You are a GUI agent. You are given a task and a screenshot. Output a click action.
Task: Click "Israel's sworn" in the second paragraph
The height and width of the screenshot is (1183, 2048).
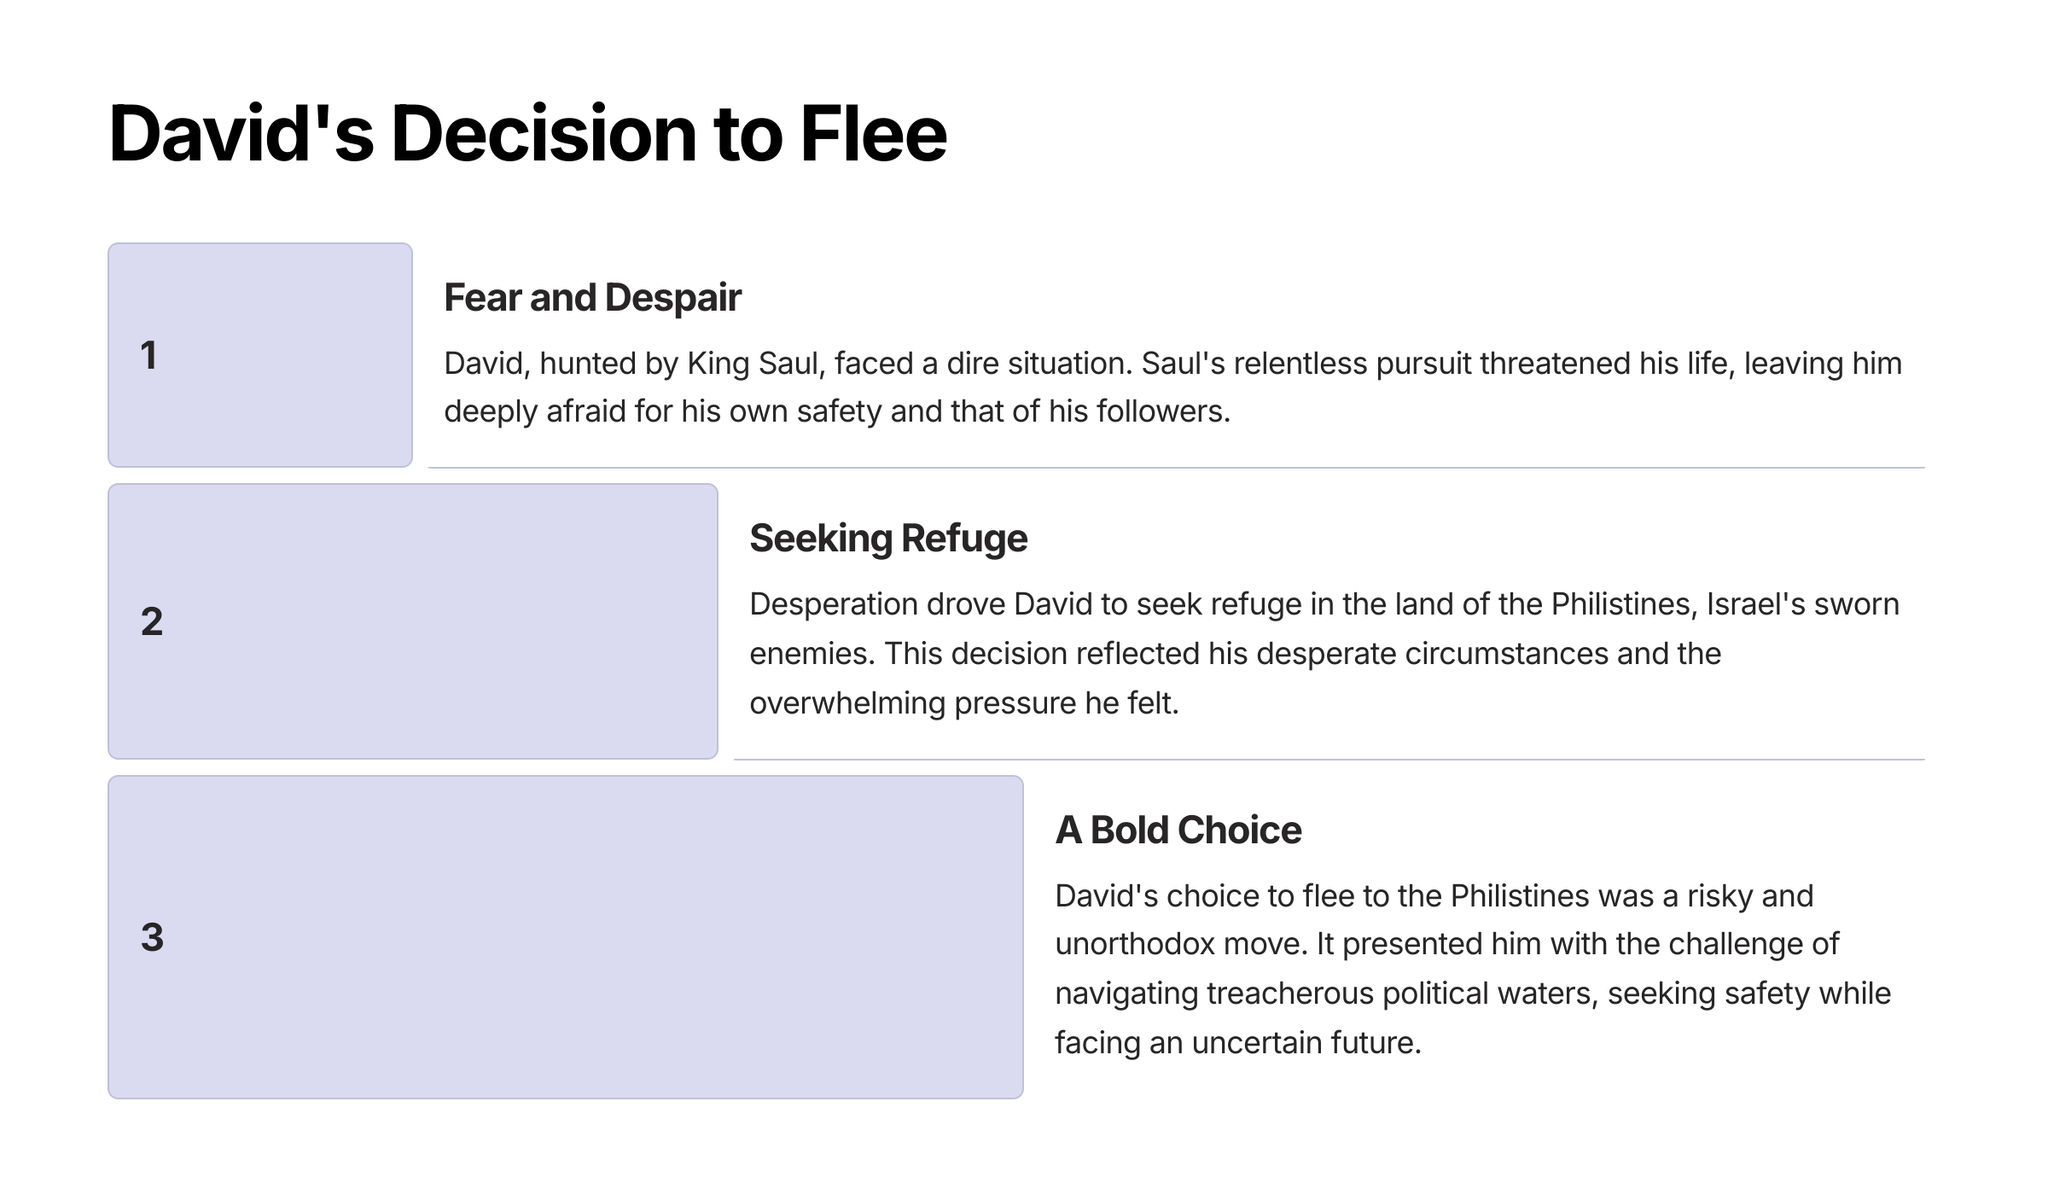(1802, 604)
